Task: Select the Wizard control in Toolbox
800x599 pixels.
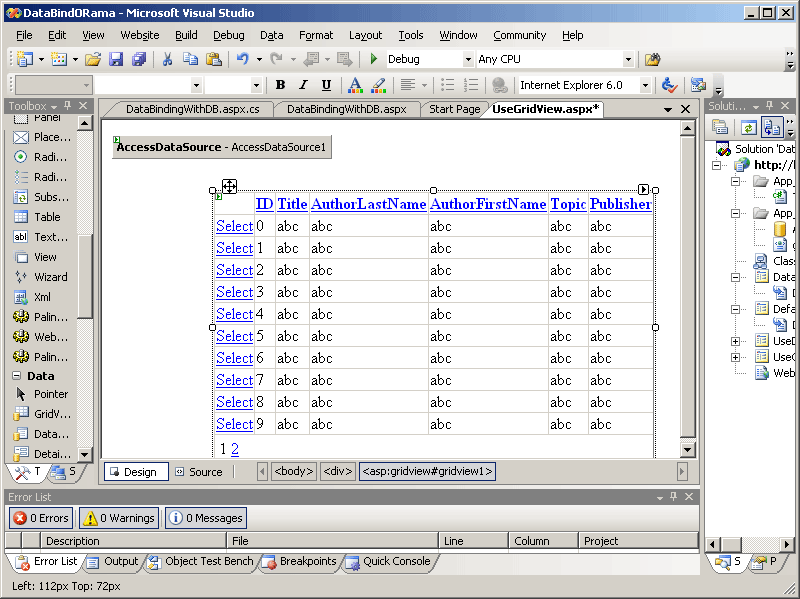Action: (x=50, y=277)
